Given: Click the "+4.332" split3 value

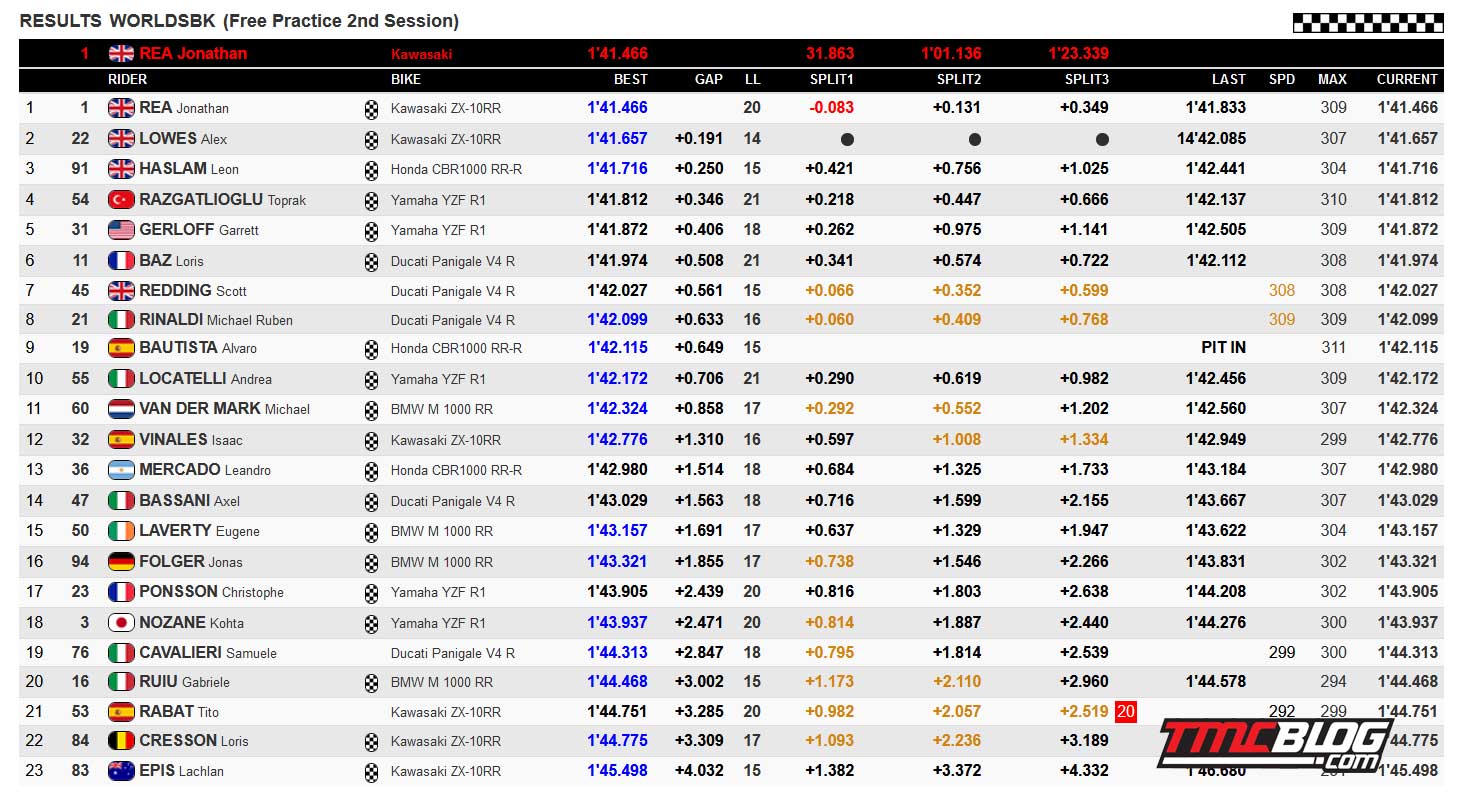Looking at the screenshot, I should tap(1085, 771).
